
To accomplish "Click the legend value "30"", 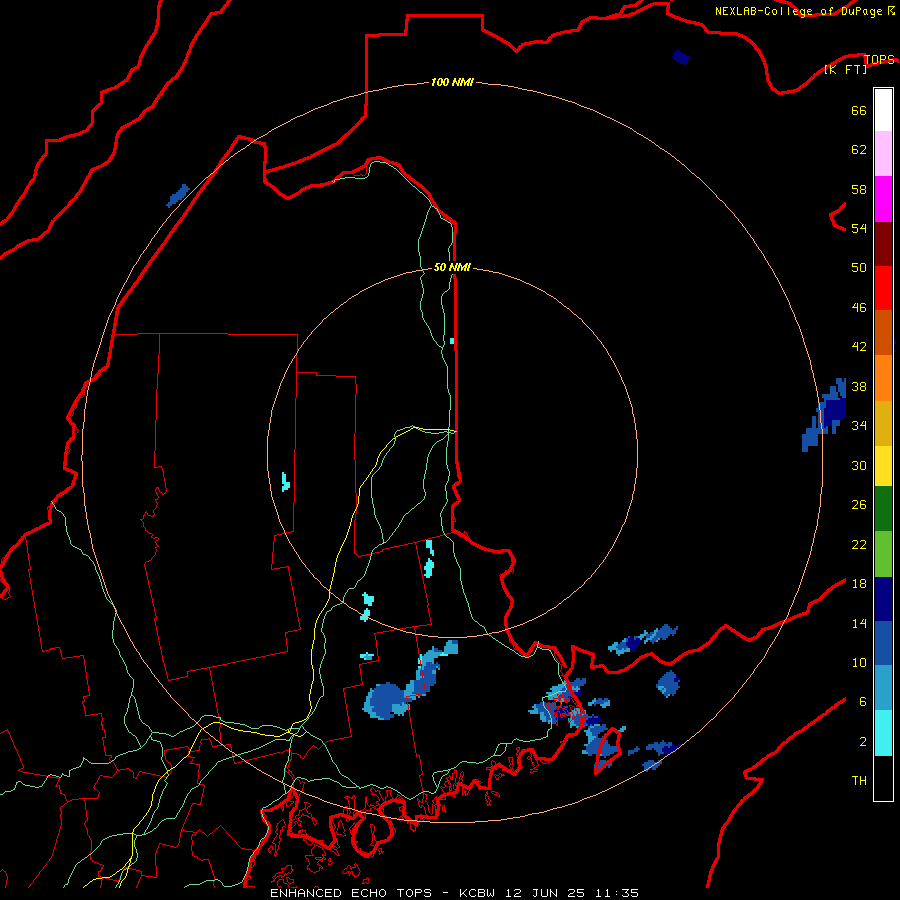I will (859, 465).
